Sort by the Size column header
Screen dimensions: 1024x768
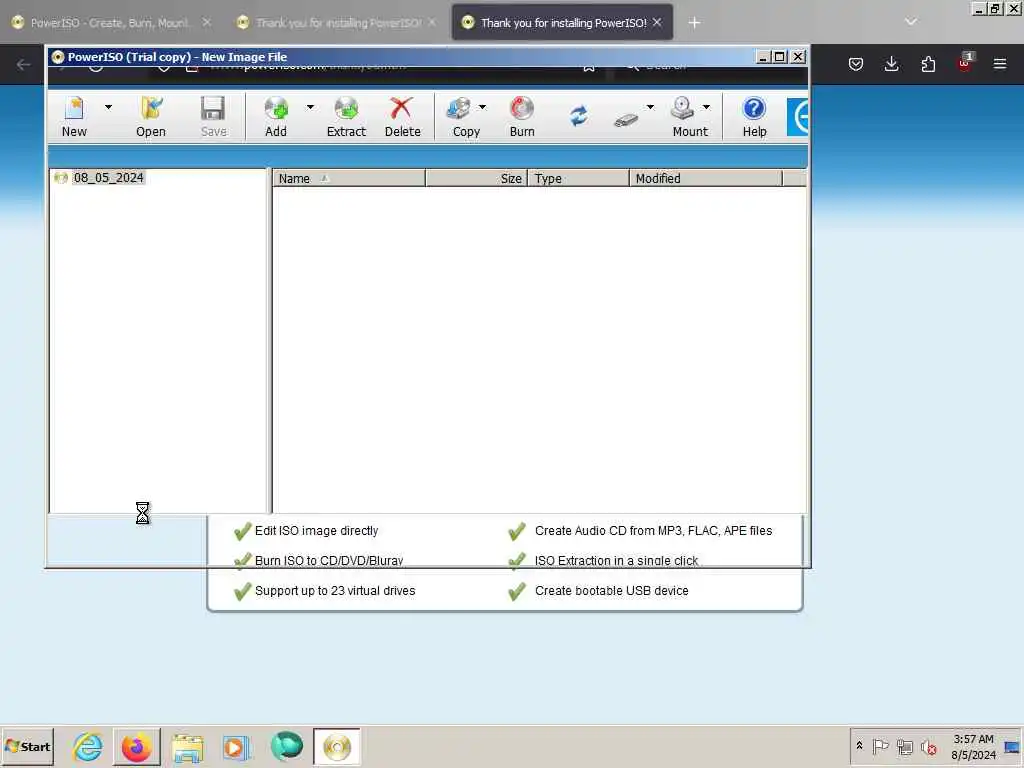point(476,178)
